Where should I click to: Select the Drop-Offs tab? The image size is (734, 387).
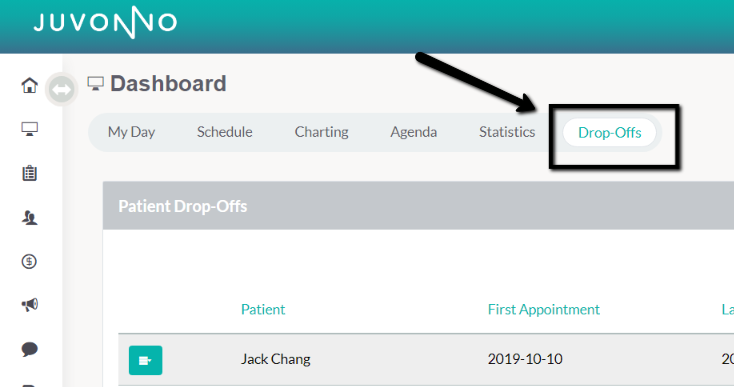(x=609, y=132)
